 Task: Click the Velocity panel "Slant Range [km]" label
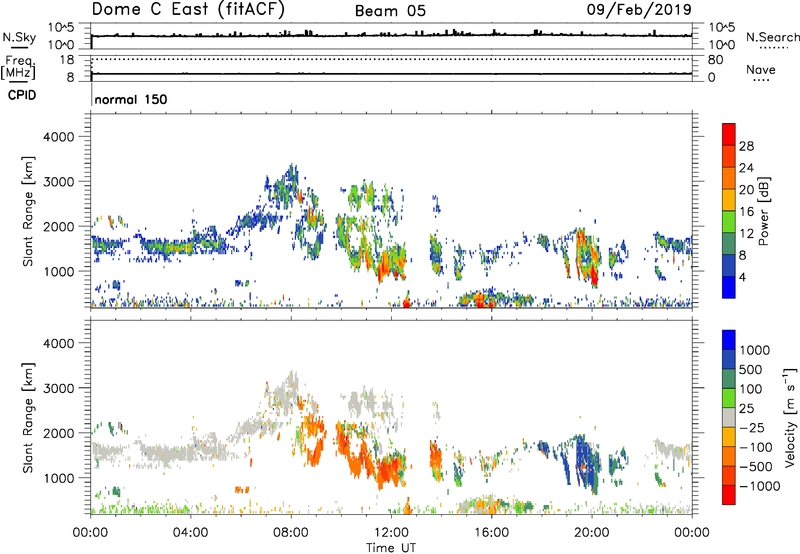(x=28, y=418)
